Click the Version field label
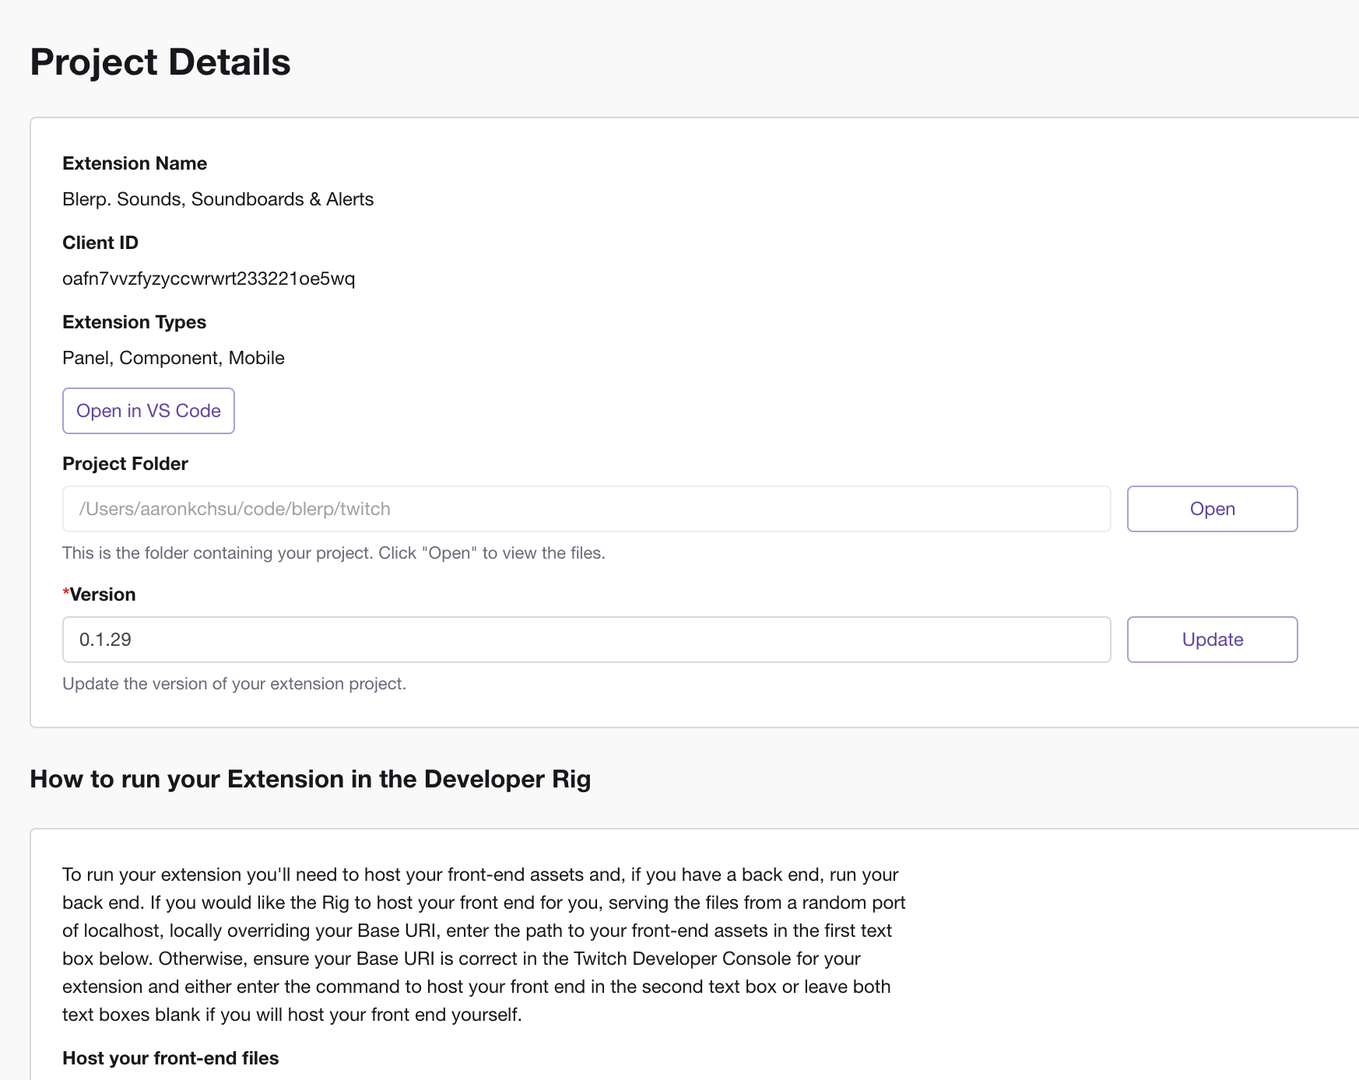The image size is (1359, 1080). [103, 594]
